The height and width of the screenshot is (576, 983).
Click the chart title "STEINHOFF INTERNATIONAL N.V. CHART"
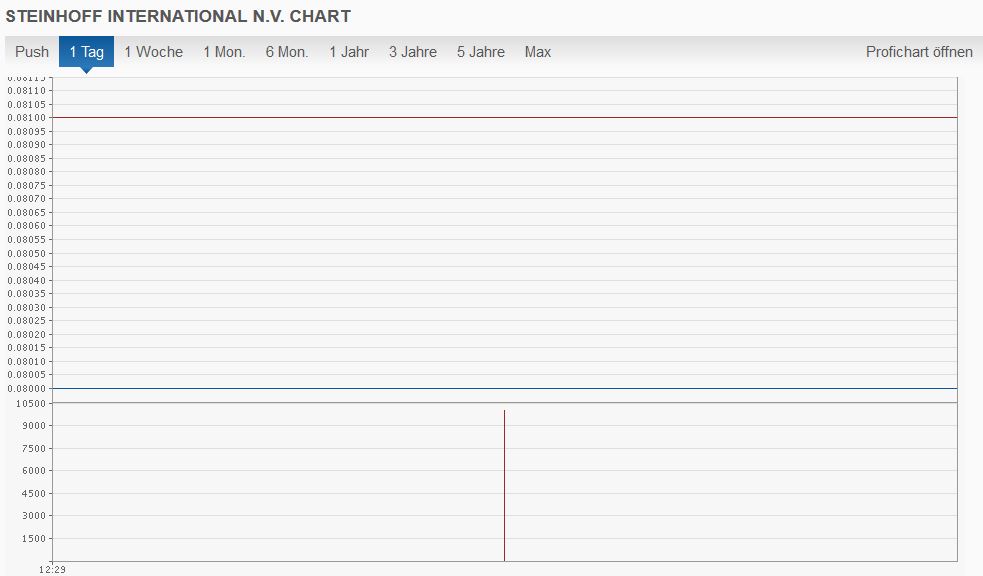click(x=178, y=16)
